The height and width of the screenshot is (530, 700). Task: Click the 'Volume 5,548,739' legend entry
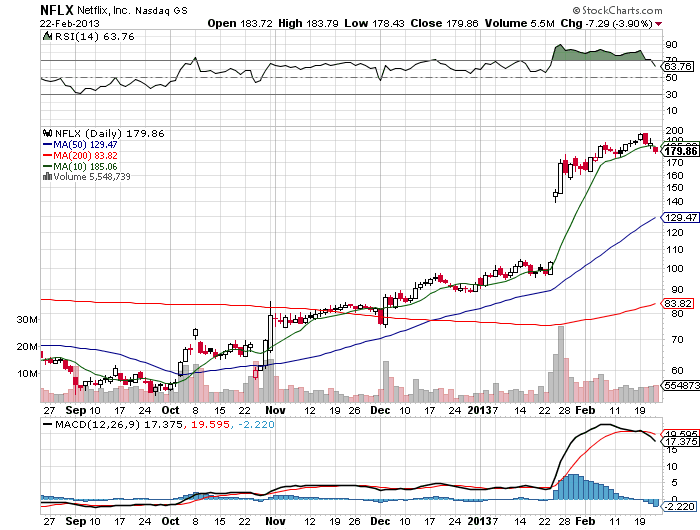(x=92, y=177)
